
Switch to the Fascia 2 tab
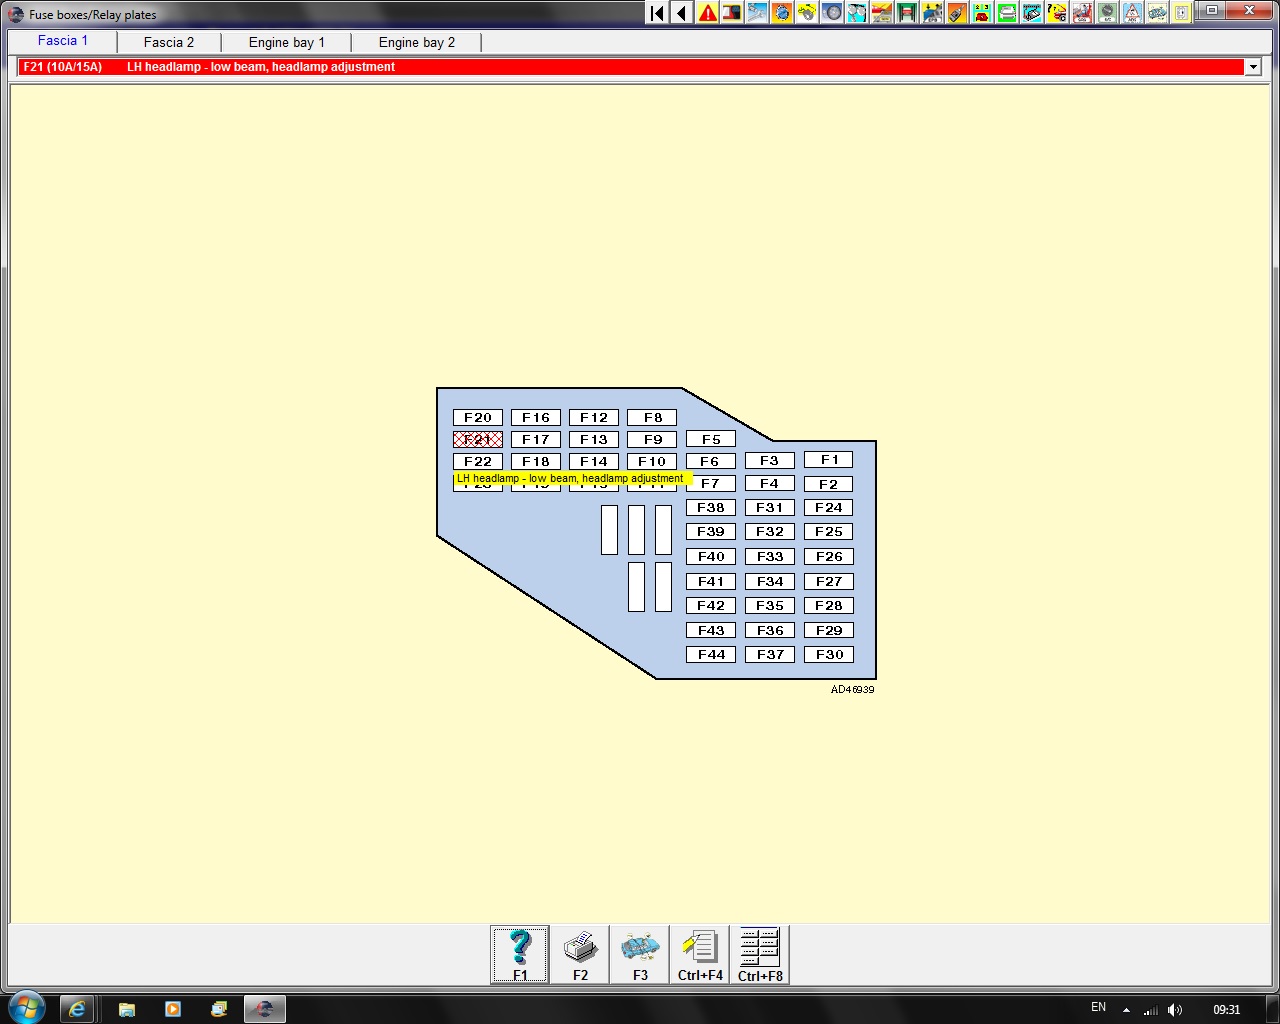coord(169,42)
